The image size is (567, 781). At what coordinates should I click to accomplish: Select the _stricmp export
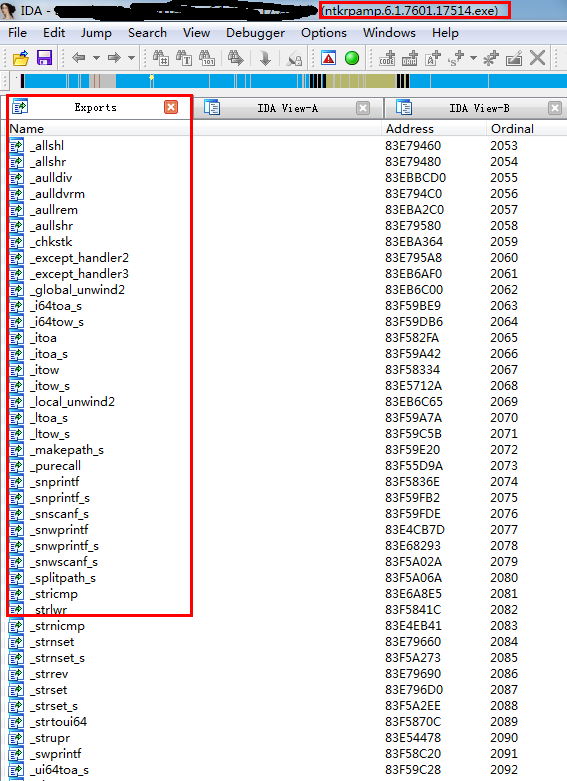[x=55, y=594]
